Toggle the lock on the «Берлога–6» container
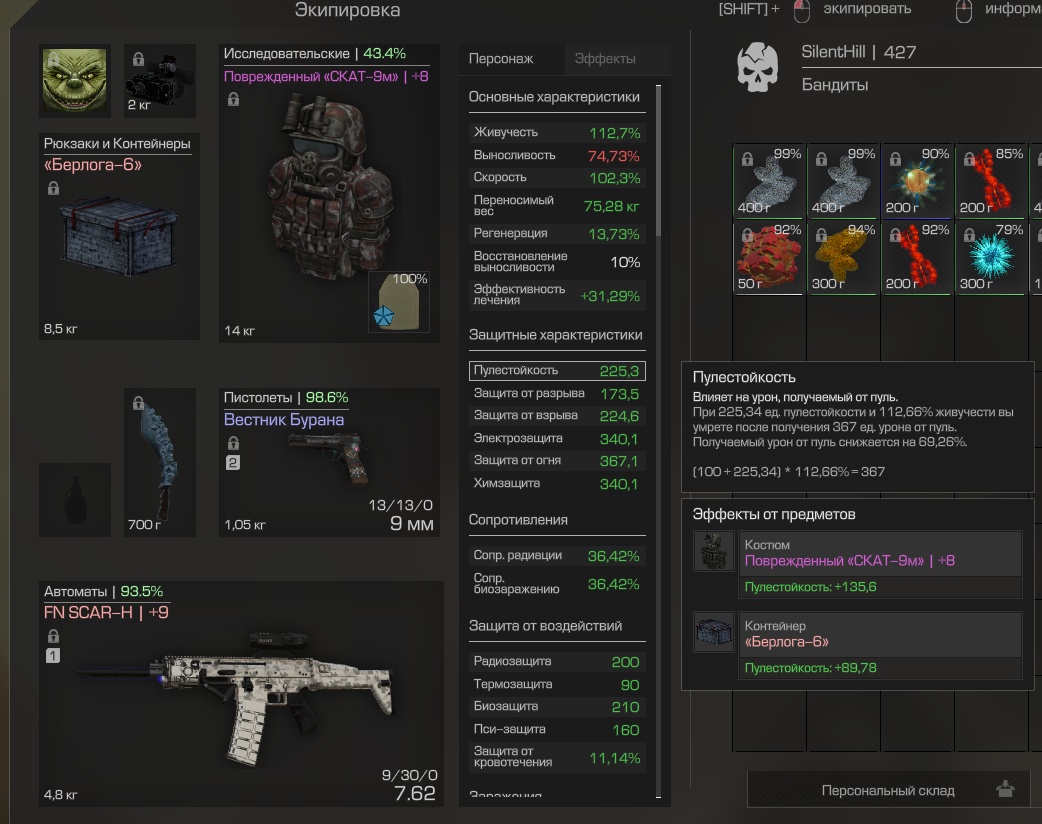Screen dimensions: 1042x824 pyautogui.click(x=53, y=189)
